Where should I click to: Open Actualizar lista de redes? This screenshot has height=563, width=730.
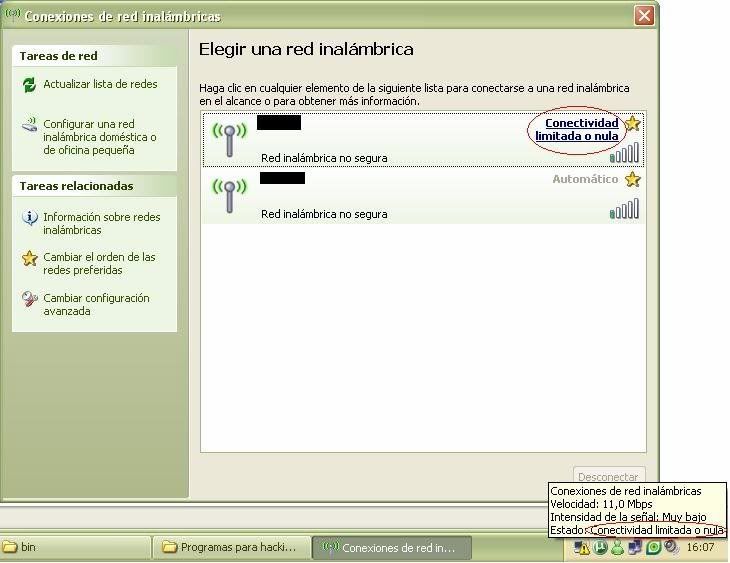(x=100, y=84)
